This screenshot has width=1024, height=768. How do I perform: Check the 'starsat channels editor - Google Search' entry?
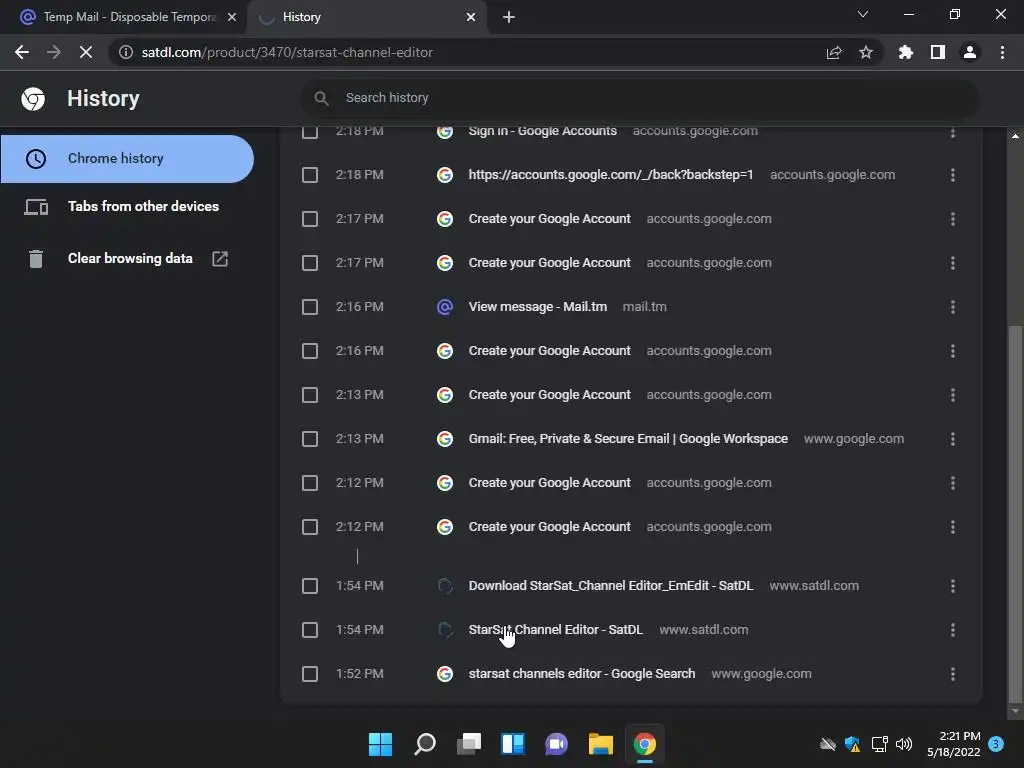click(310, 674)
